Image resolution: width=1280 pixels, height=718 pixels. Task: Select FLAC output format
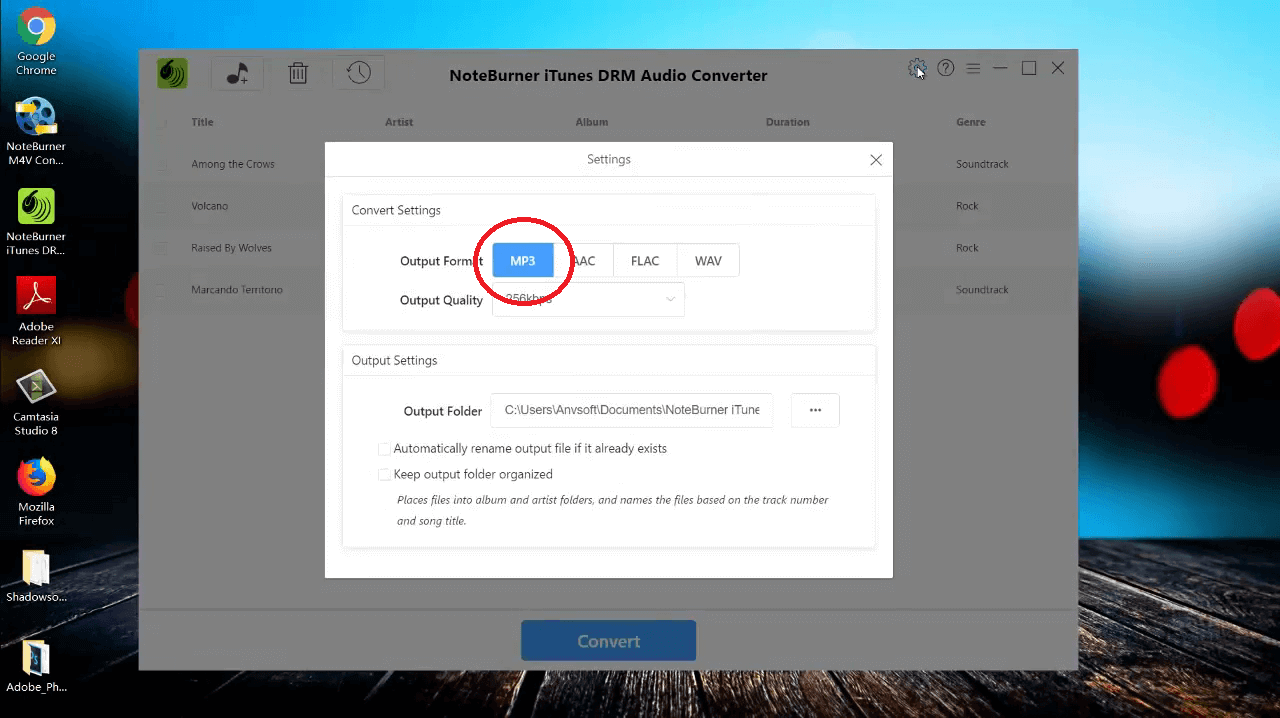tap(645, 261)
